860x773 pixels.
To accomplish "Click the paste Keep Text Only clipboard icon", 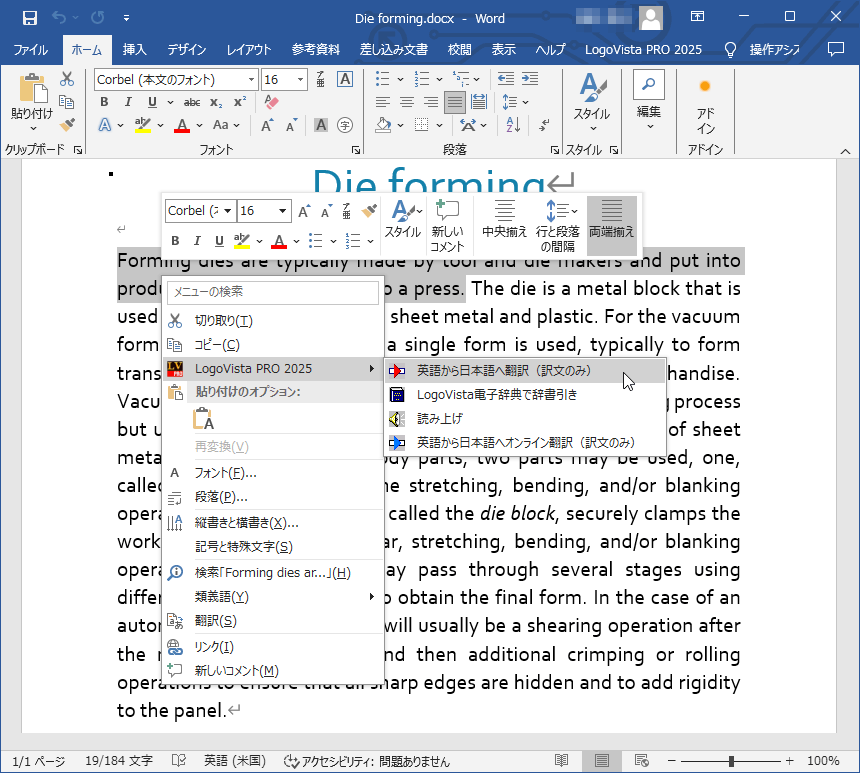I will click(x=203, y=419).
